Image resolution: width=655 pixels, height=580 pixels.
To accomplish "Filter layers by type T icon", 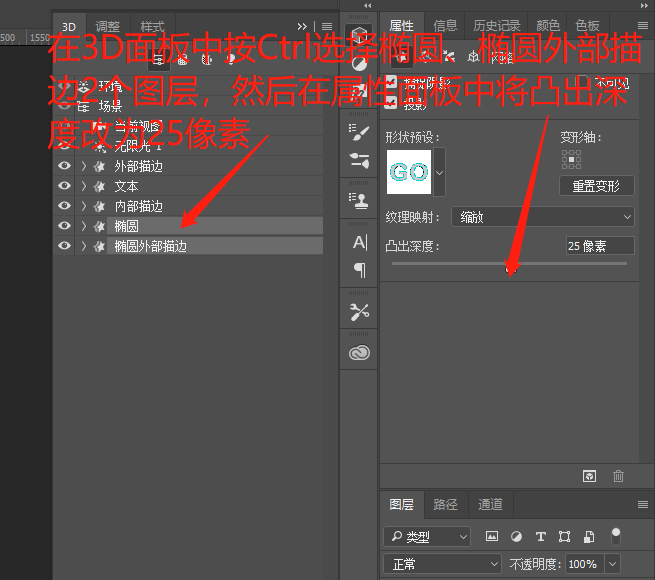I will (541, 536).
